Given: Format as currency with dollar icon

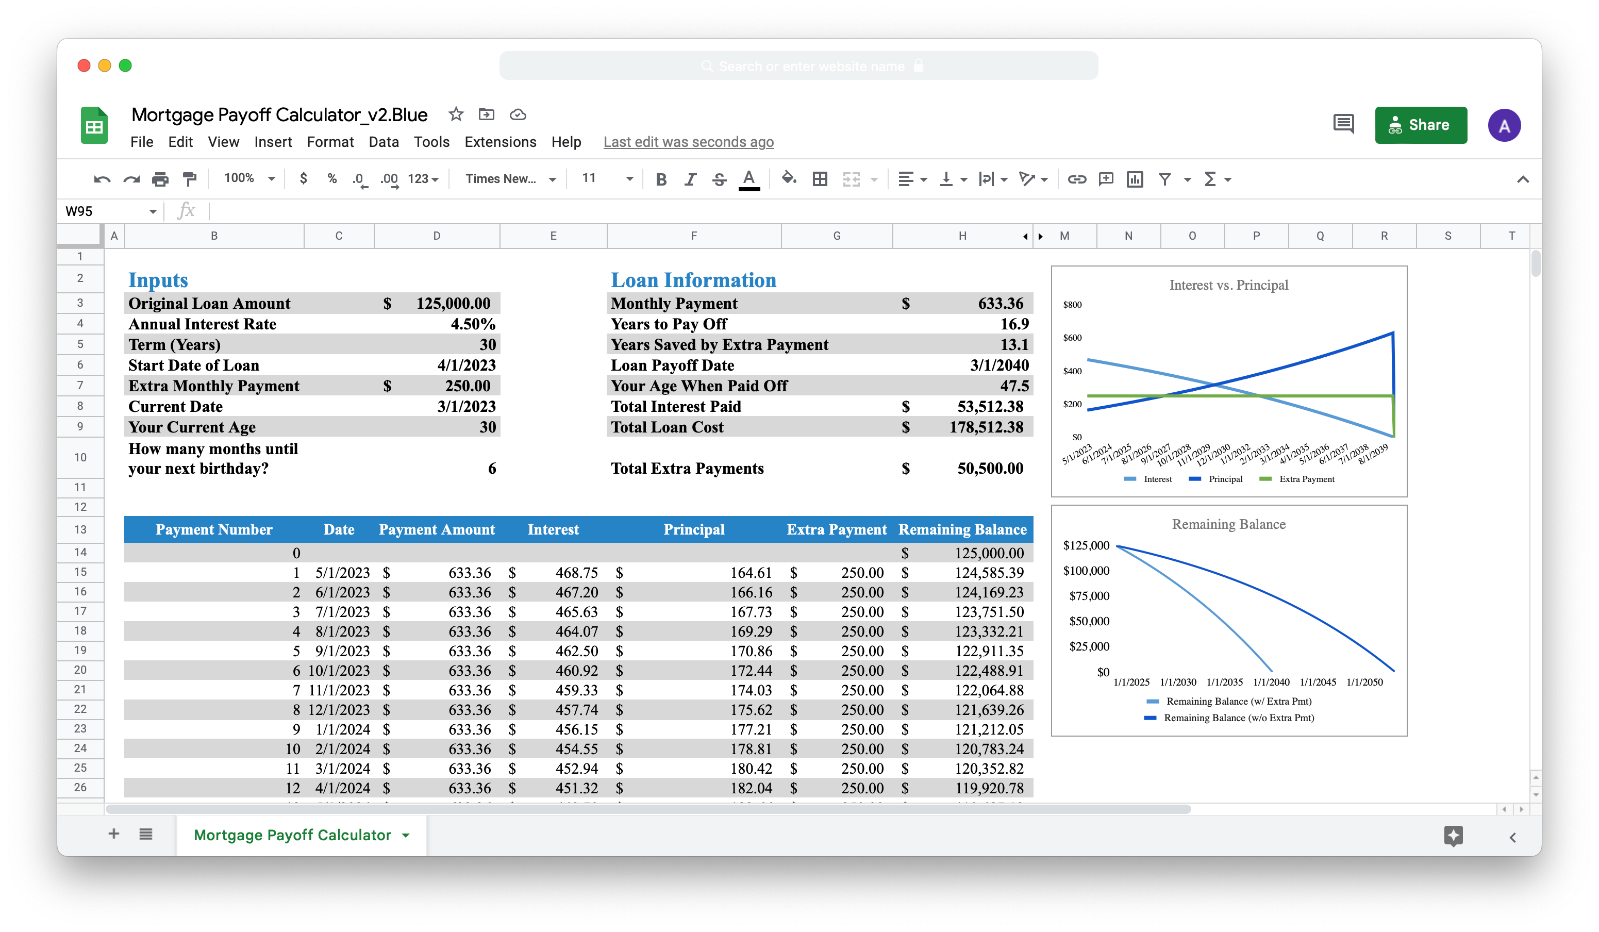Looking at the screenshot, I should click(x=303, y=179).
